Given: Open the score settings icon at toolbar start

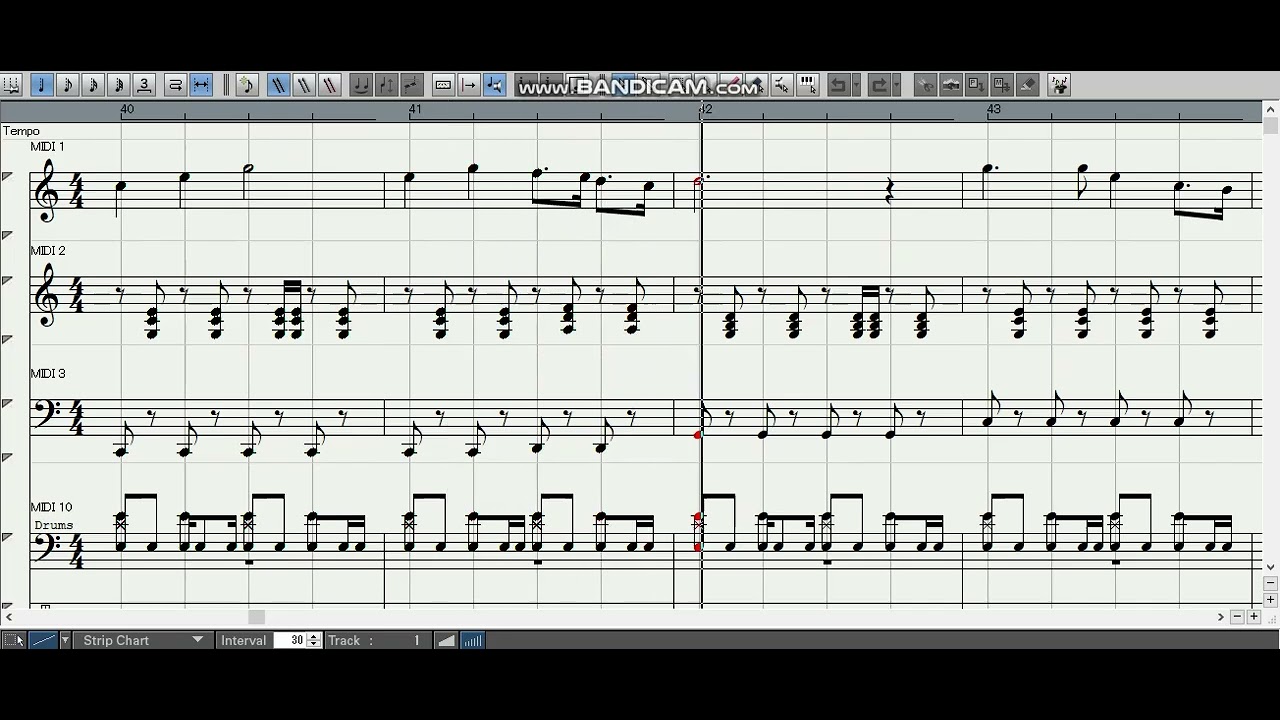Looking at the screenshot, I should [11, 85].
